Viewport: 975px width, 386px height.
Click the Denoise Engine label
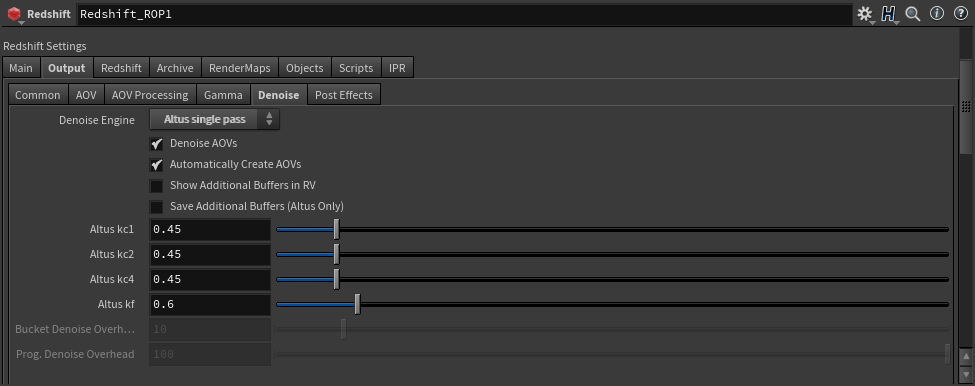click(96, 120)
